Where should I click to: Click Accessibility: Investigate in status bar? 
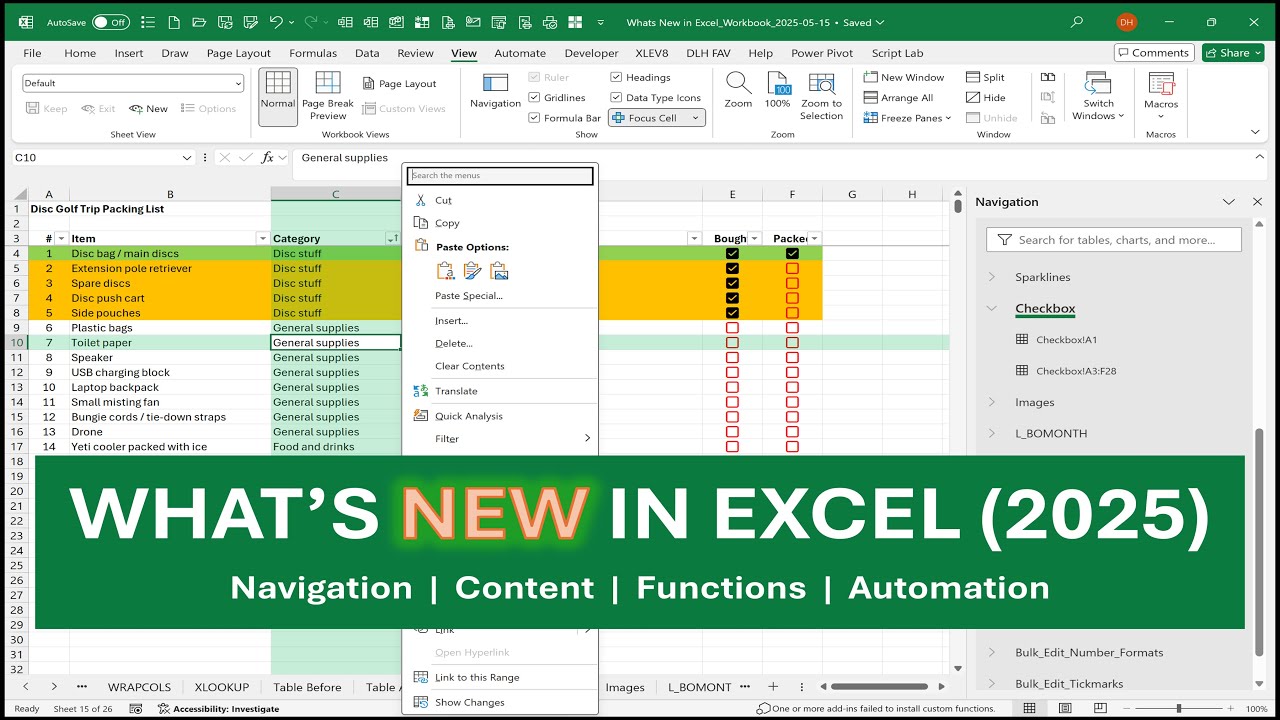218,709
